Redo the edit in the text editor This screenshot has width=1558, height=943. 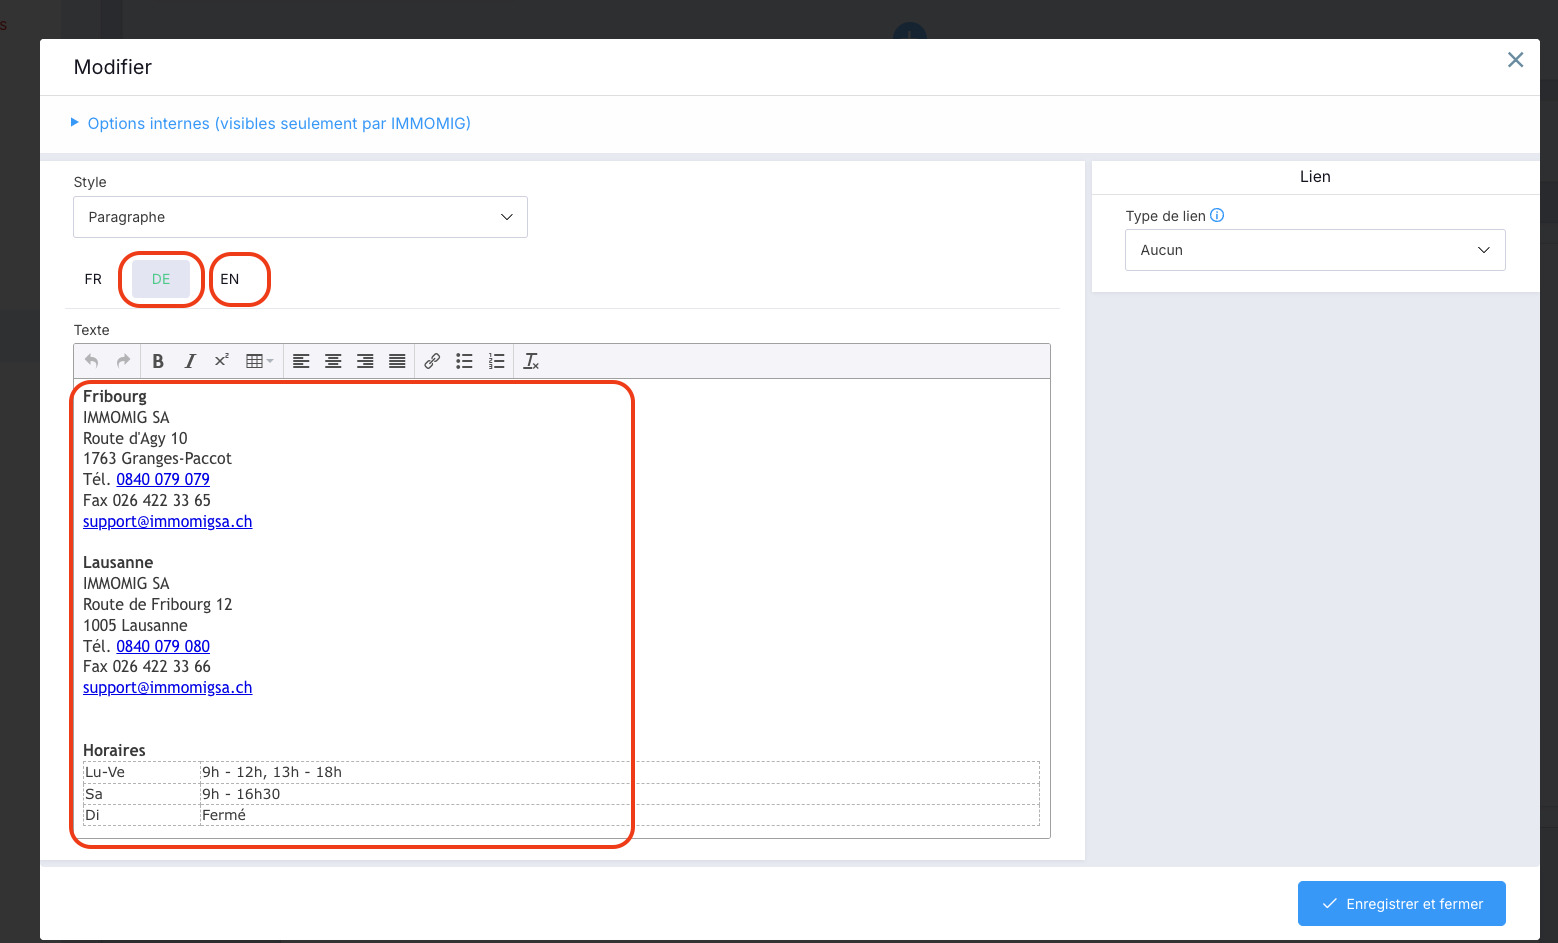(x=124, y=361)
